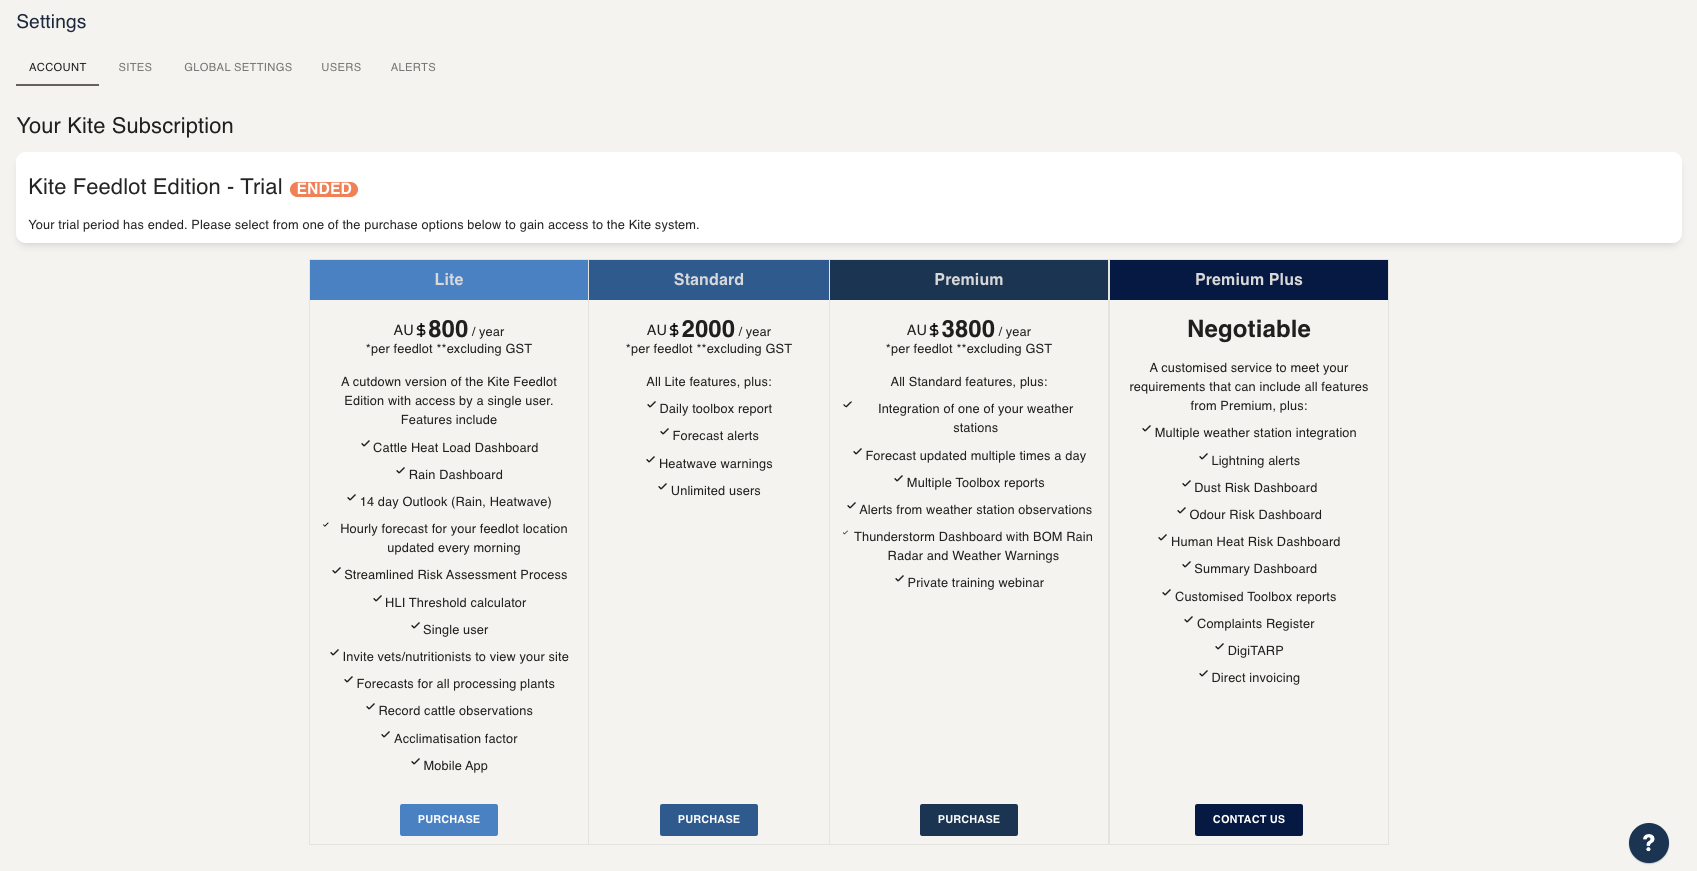Click checkmark beside Direct invoicing

click(x=1203, y=675)
